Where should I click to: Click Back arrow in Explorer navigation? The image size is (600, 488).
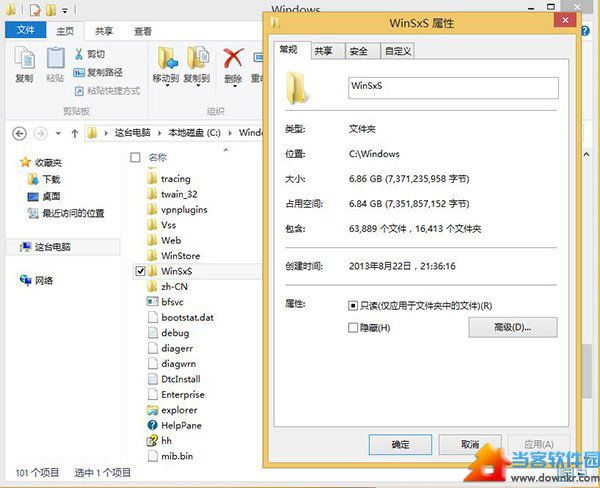20,134
